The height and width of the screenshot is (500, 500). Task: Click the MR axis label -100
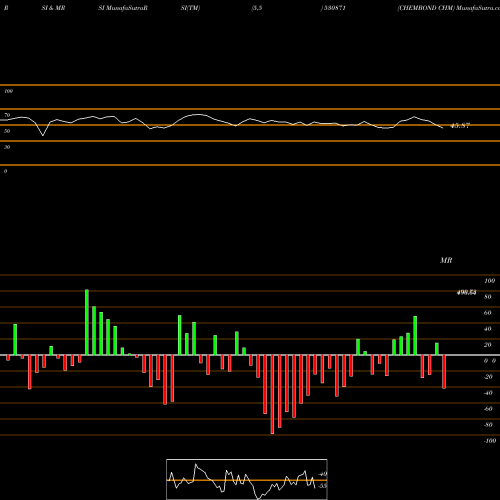pyautogui.click(x=490, y=441)
